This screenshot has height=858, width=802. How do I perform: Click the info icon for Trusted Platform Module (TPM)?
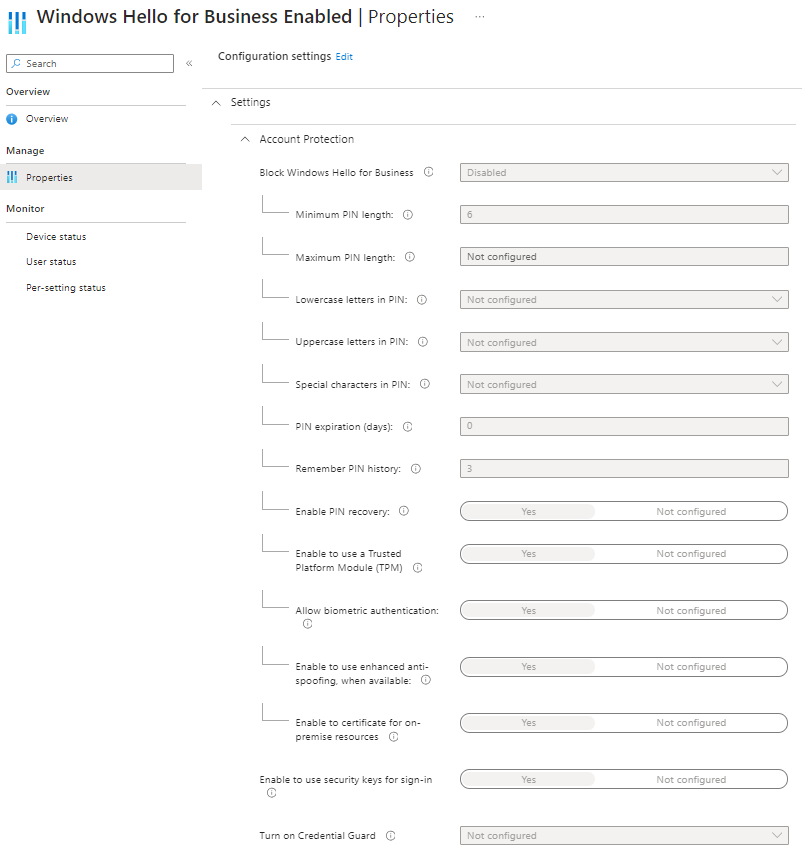click(x=417, y=567)
